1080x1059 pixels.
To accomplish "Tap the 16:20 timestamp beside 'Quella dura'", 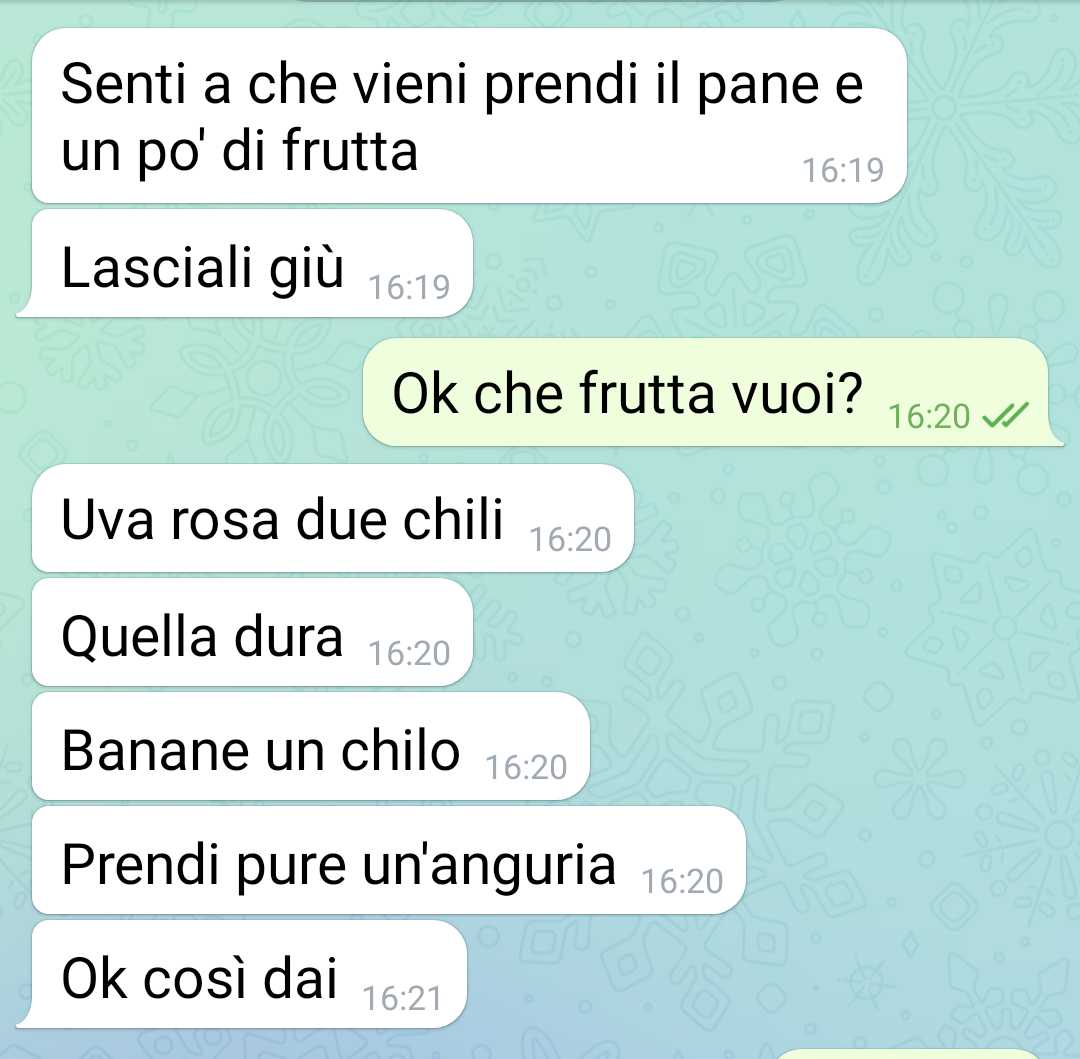I will 409,653.
